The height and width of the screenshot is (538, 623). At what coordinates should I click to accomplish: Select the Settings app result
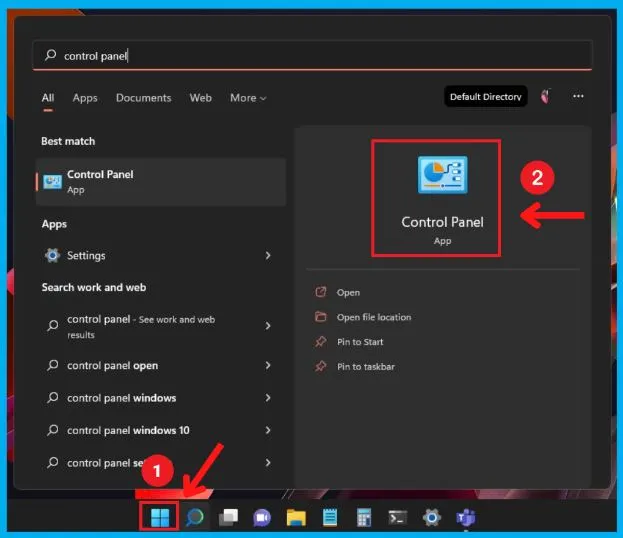(x=159, y=255)
